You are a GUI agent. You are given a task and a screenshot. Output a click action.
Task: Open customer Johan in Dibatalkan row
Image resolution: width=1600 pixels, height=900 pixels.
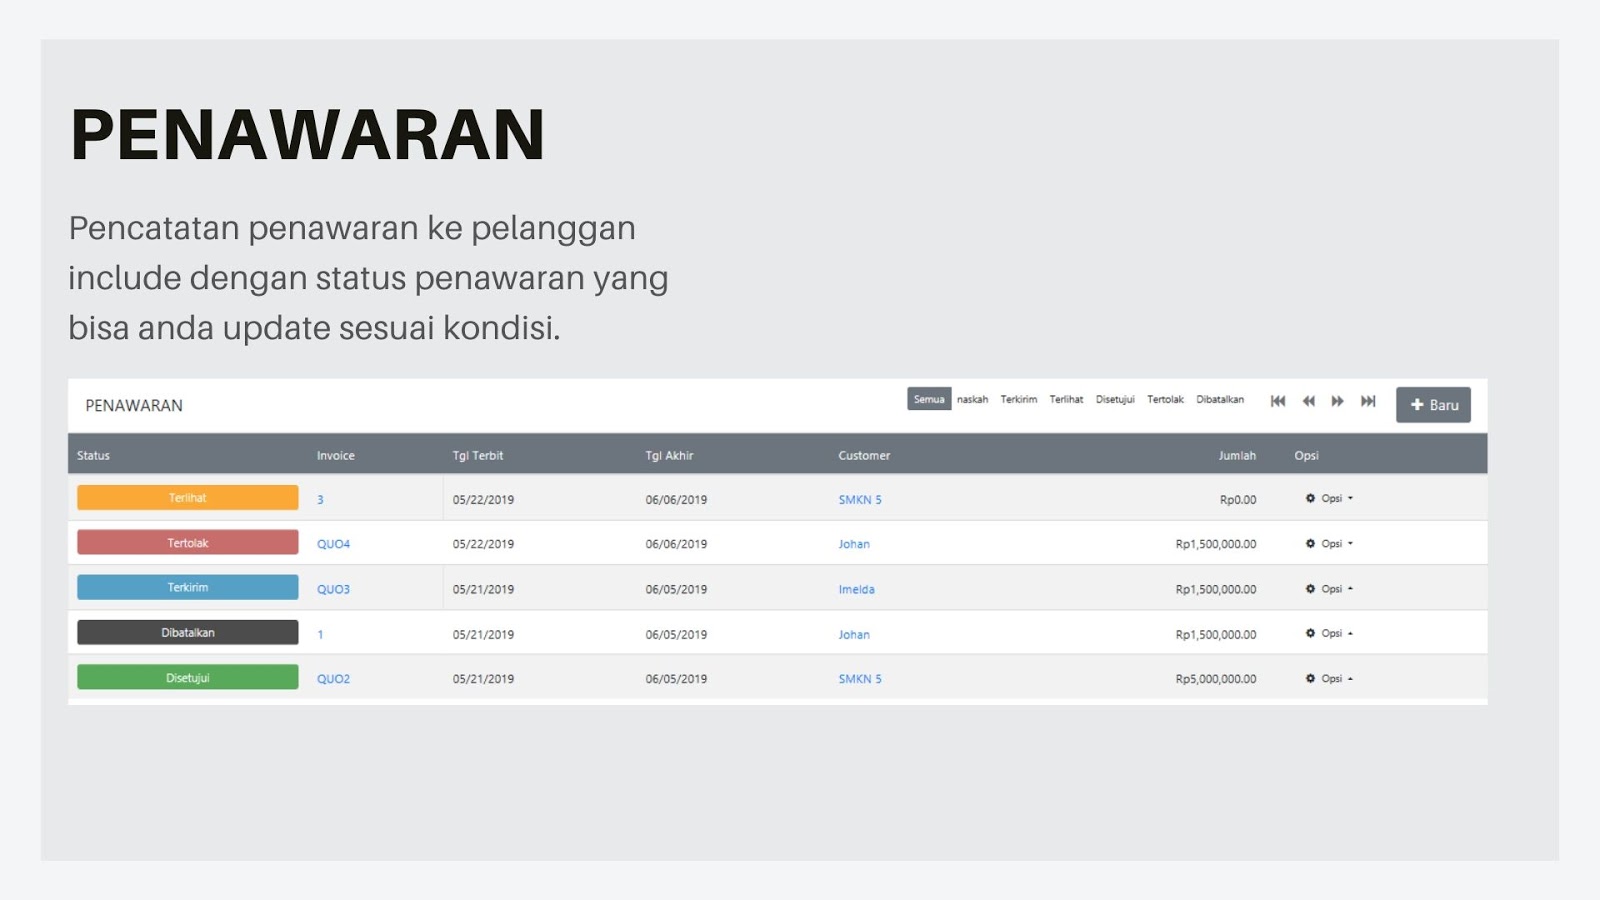pyautogui.click(x=854, y=634)
